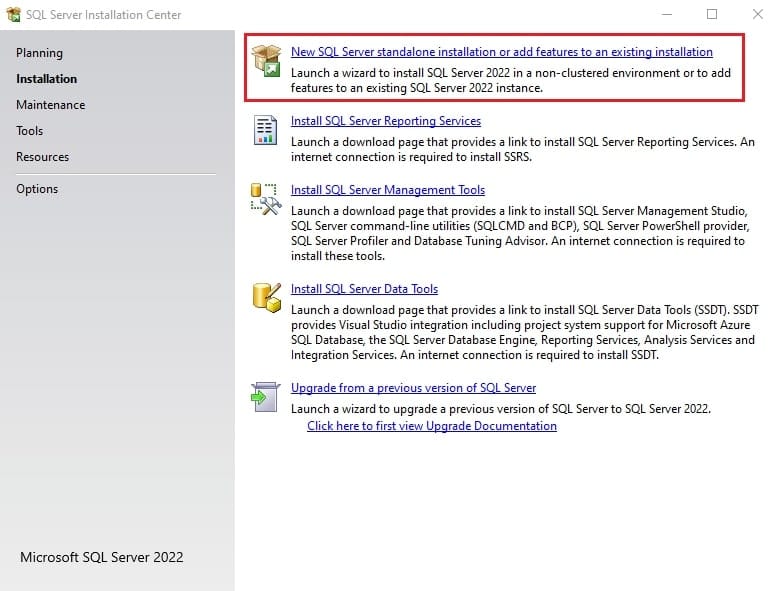Click the Reporting Services document icon
Image resolution: width=781 pixels, height=591 pixels.
265,130
